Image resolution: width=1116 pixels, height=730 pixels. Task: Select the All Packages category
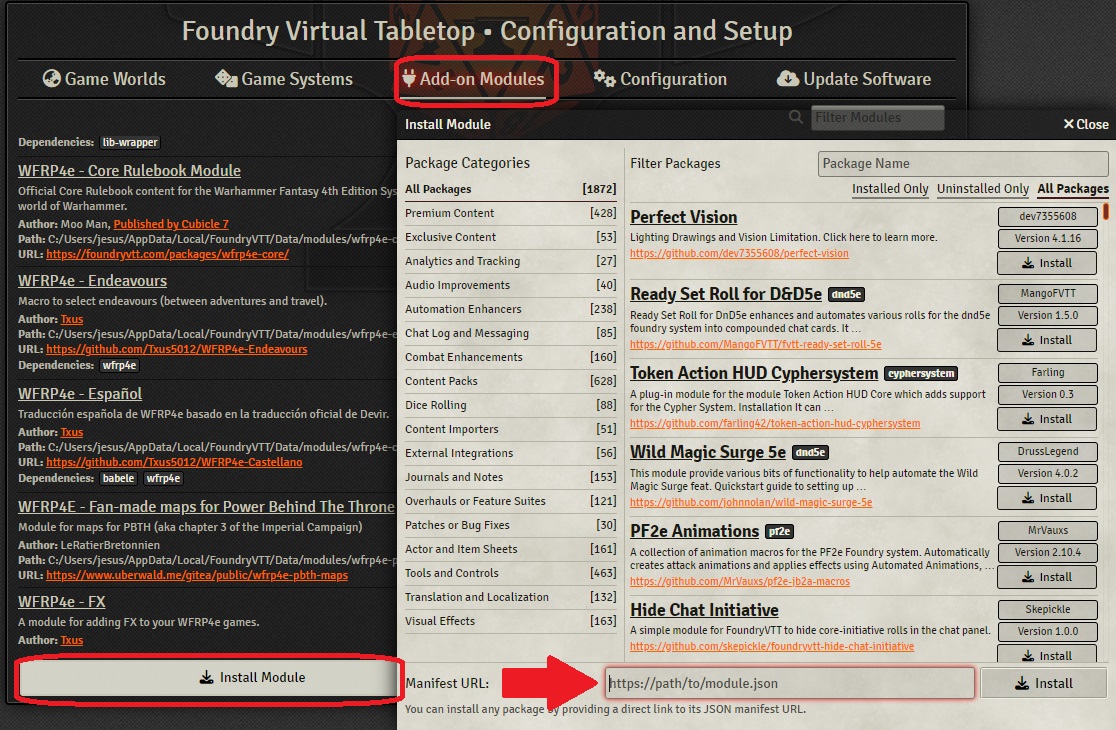click(510, 189)
